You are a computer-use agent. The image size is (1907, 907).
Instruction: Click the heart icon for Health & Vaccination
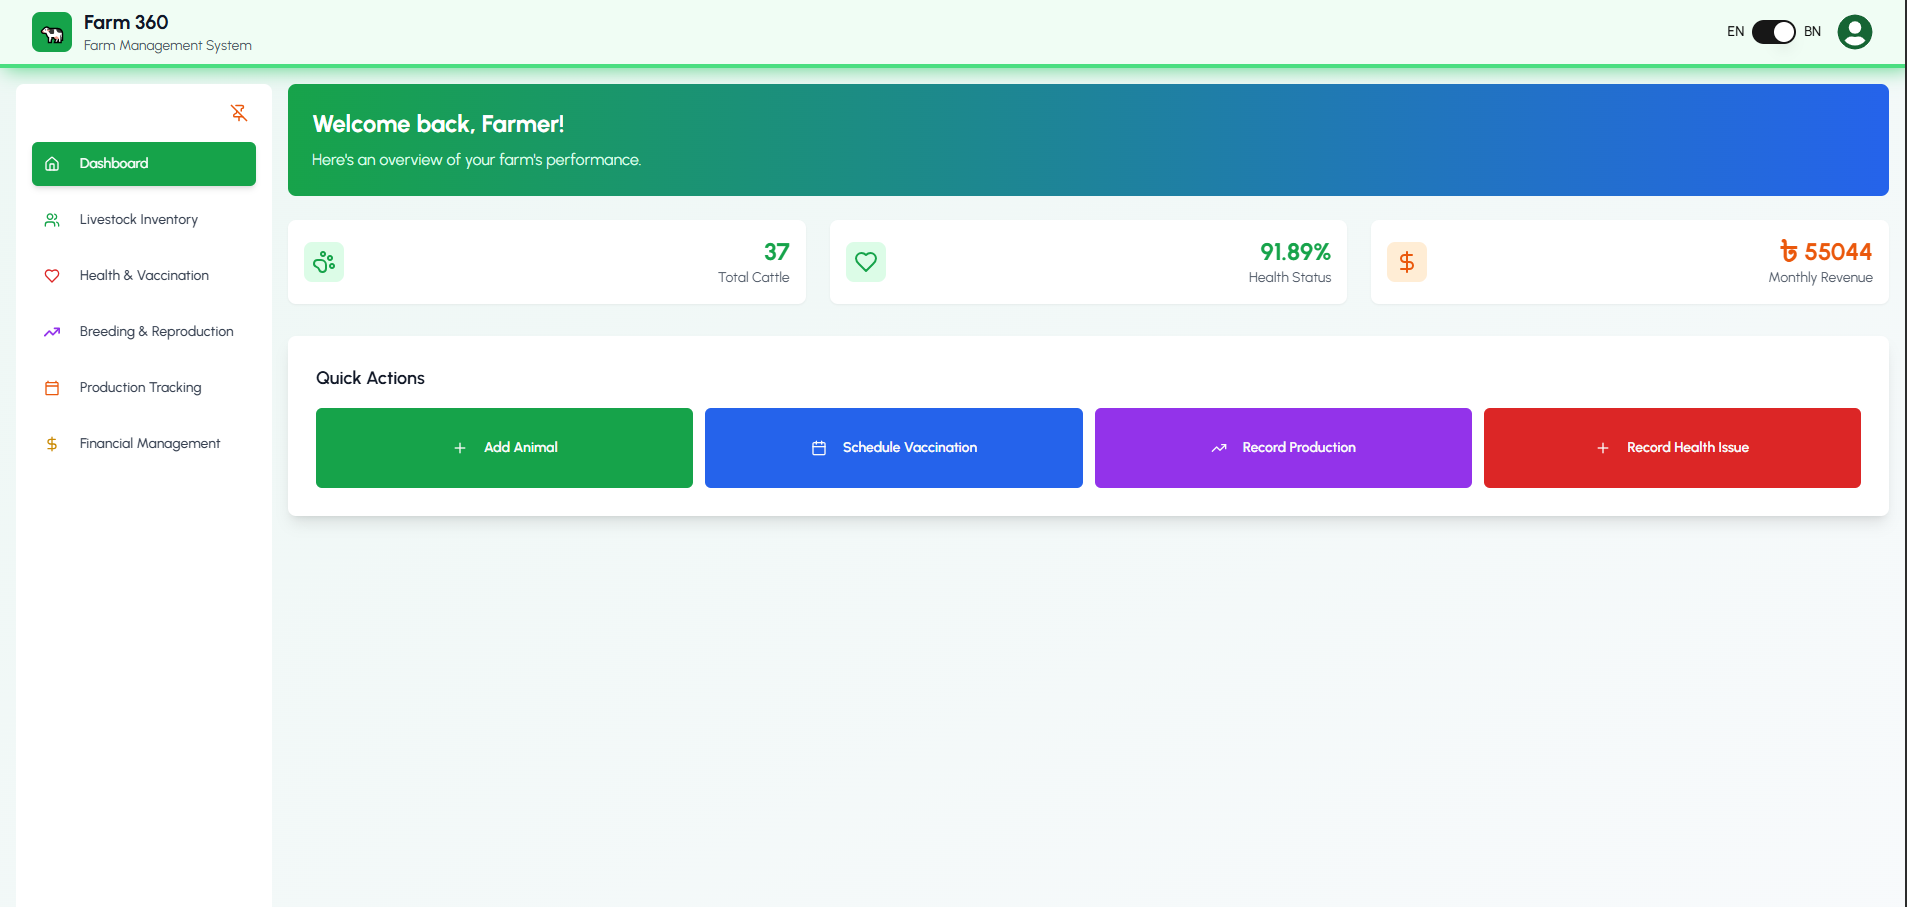(x=52, y=275)
